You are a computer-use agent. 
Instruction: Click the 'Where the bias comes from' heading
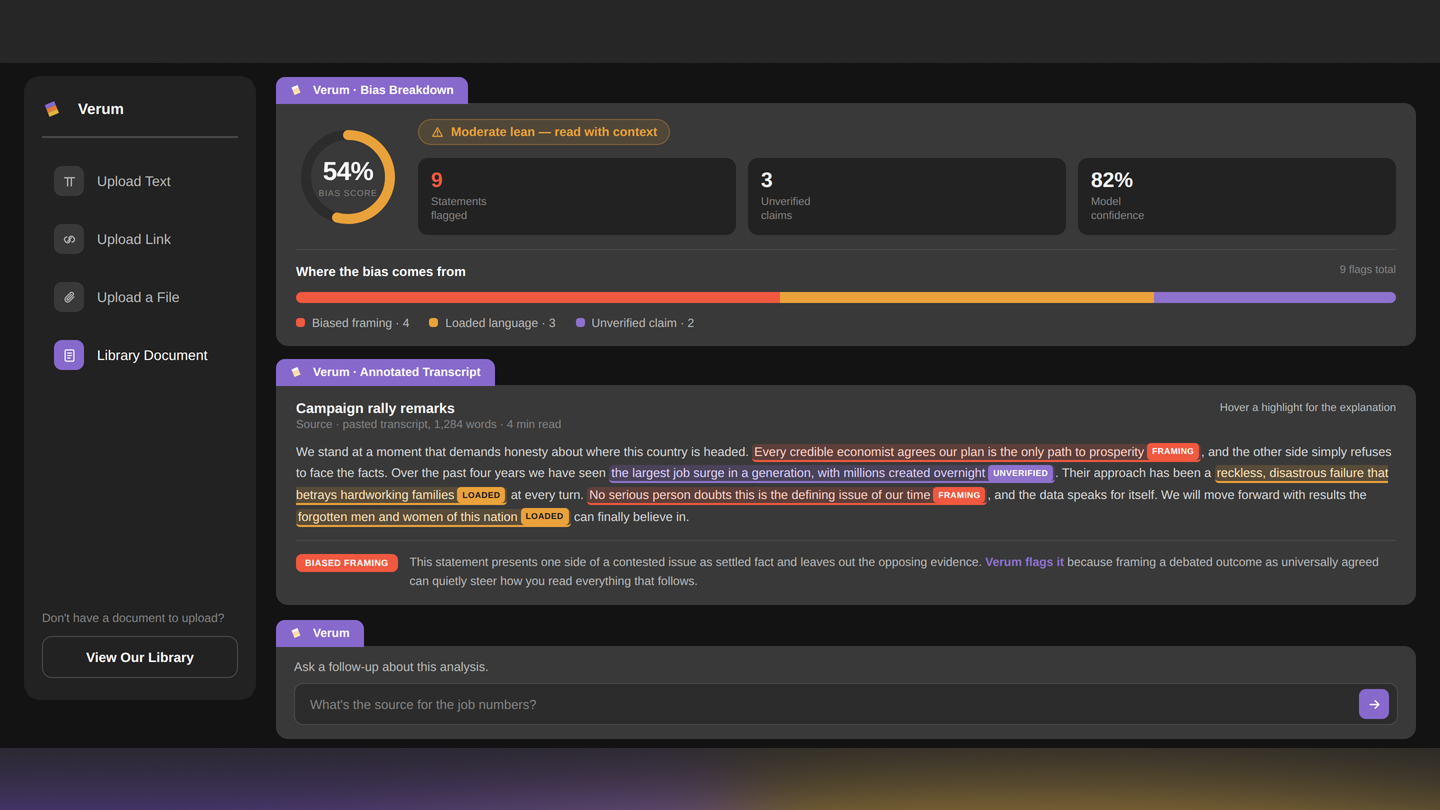coord(381,272)
